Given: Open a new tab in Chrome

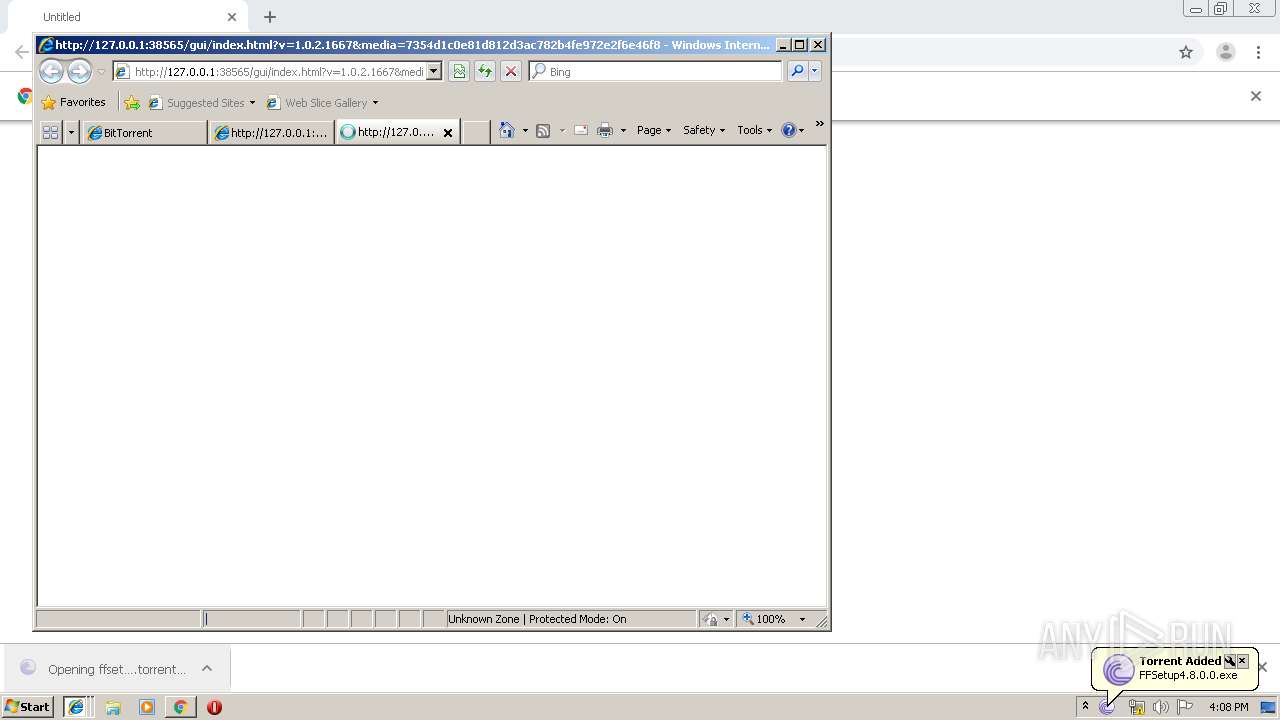Looking at the screenshot, I should tap(270, 17).
